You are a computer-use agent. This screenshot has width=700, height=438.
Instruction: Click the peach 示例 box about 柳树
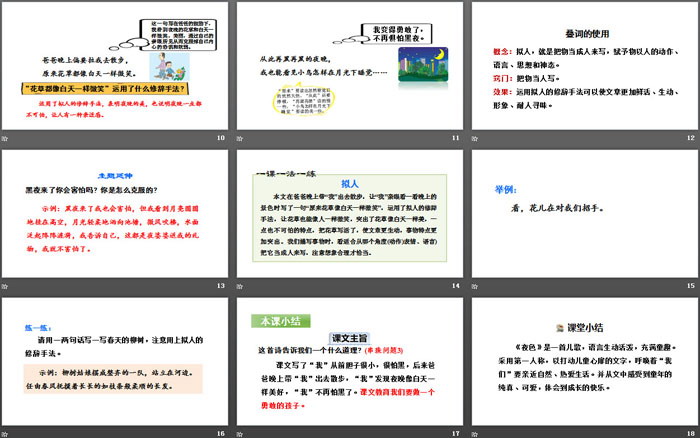click(x=113, y=379)
